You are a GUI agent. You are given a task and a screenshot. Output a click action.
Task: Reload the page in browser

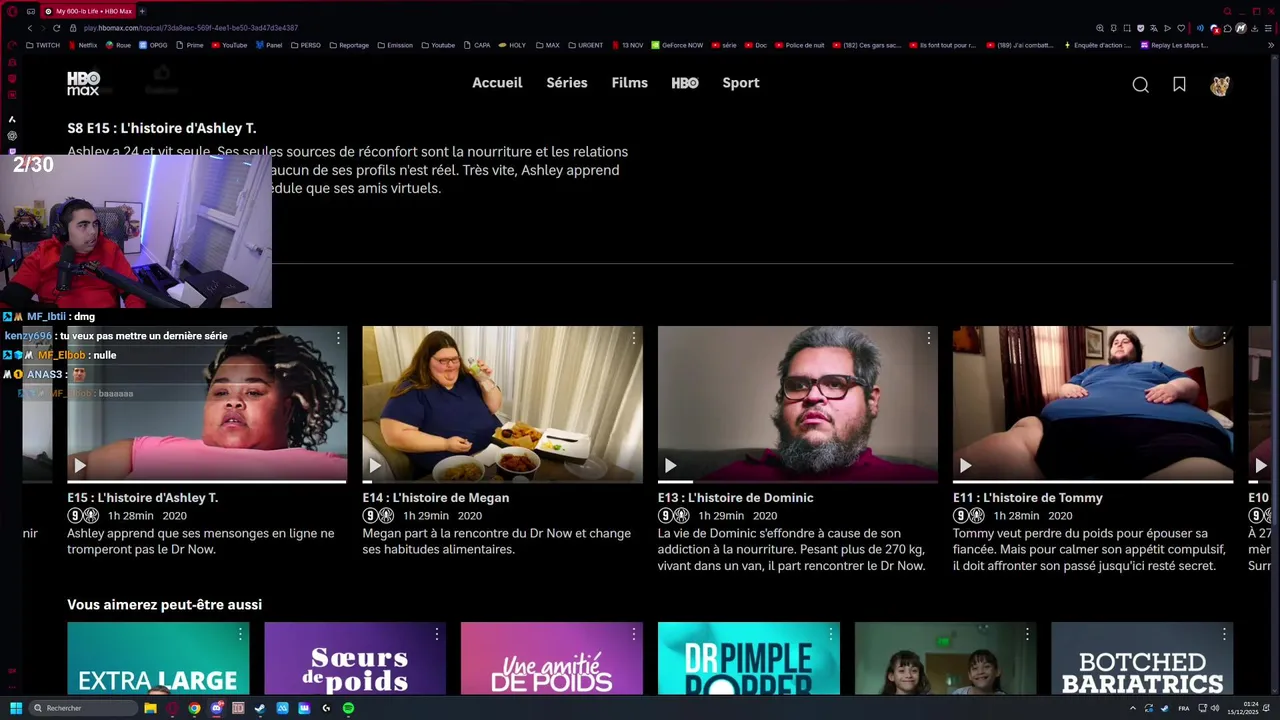click(56, 28)
